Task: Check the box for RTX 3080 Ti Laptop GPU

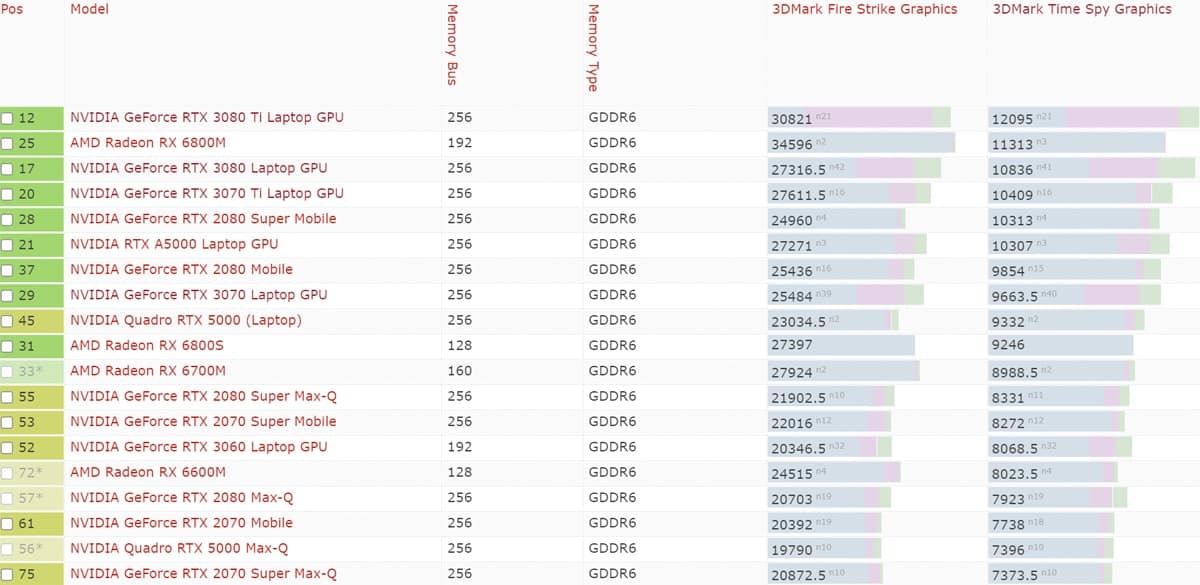Action: pos(9,118)
